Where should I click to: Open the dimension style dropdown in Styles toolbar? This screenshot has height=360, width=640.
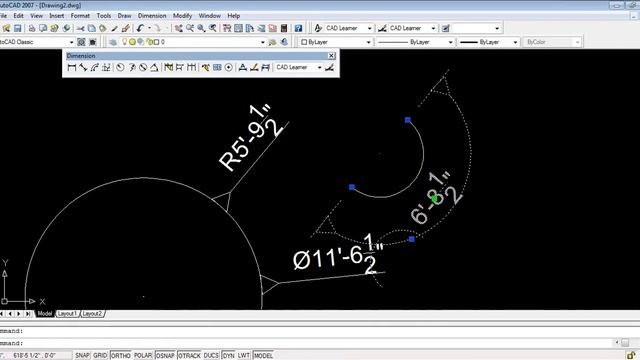433,28
